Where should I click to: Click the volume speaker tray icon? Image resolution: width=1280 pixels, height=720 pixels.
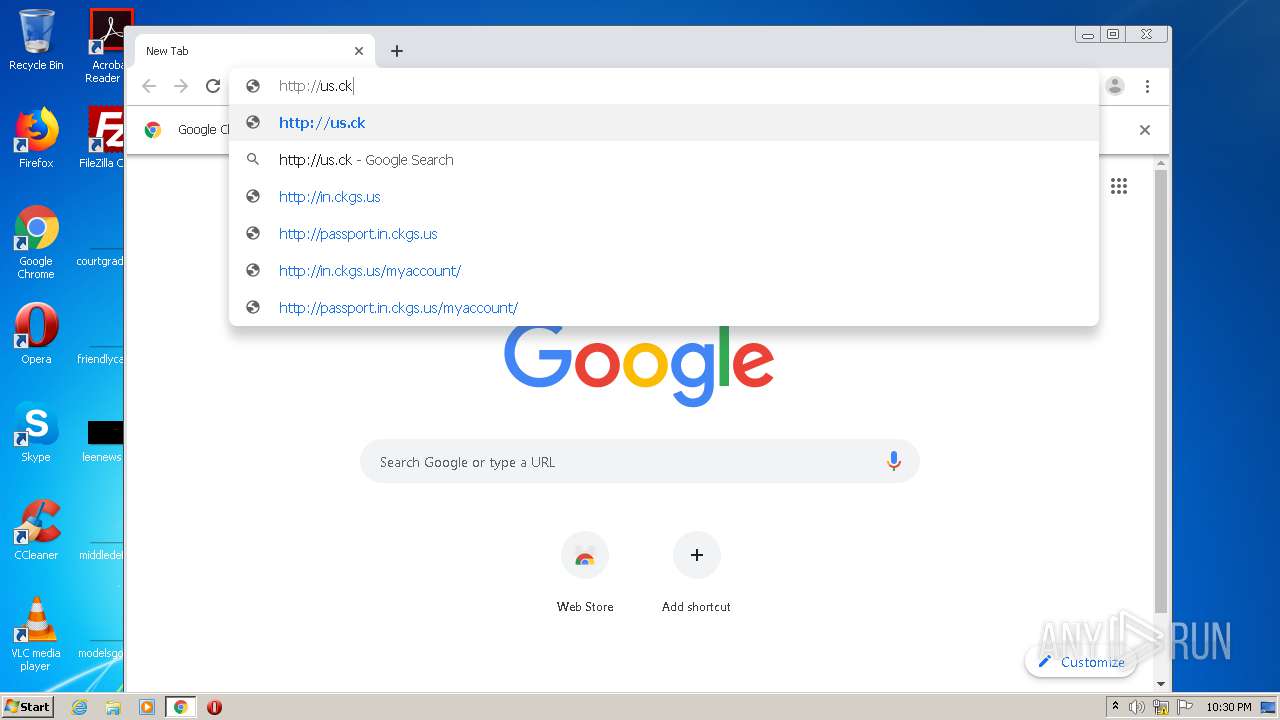click(x=1137, y=707)
